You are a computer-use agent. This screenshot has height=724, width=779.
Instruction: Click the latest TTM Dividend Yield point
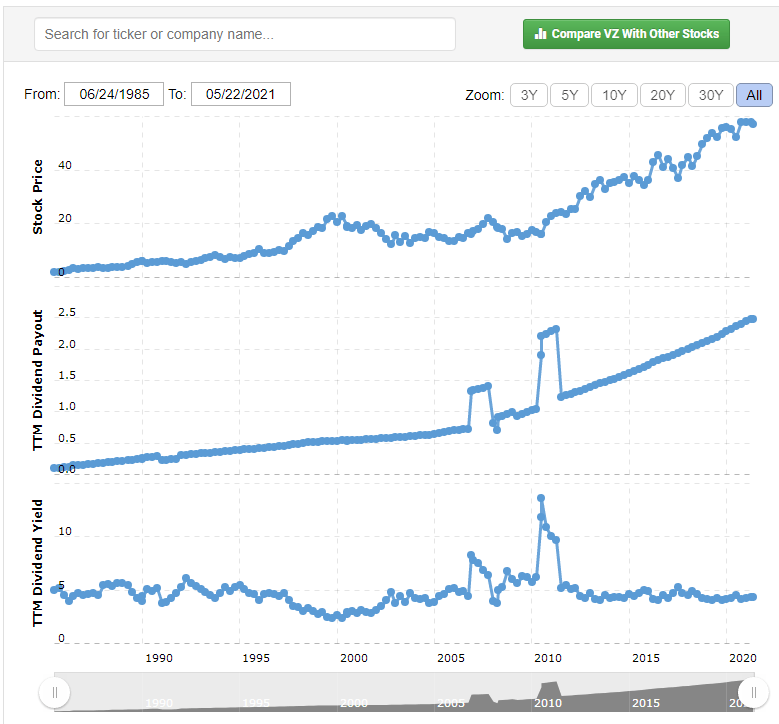pyautogui.click(x=752, y=597)
